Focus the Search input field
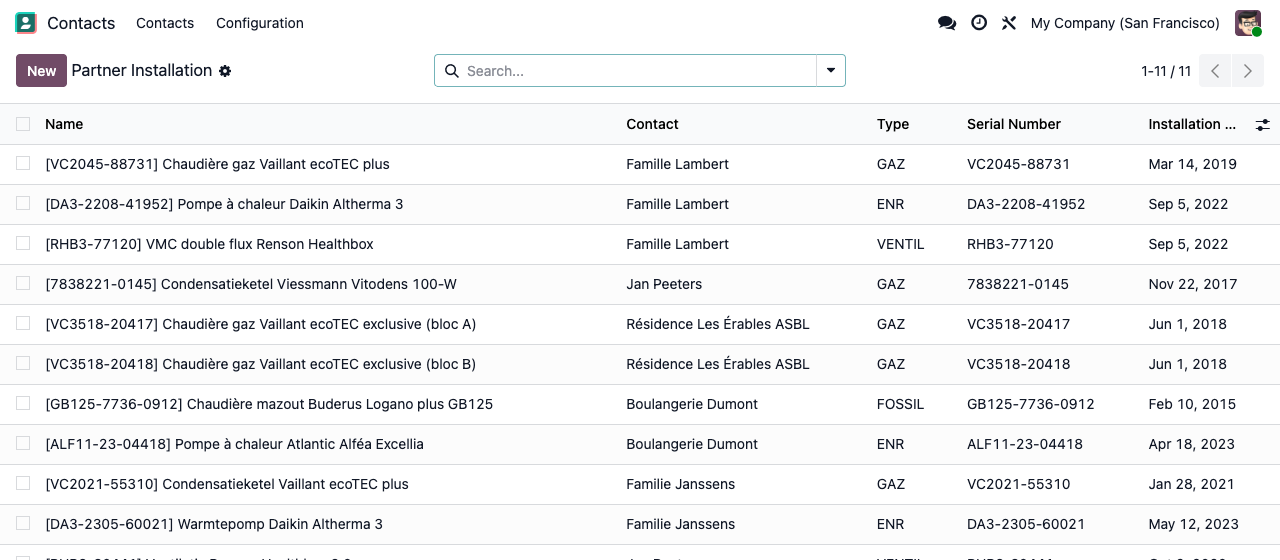The height and width of the screenshot is (560, 1280). 638,71
